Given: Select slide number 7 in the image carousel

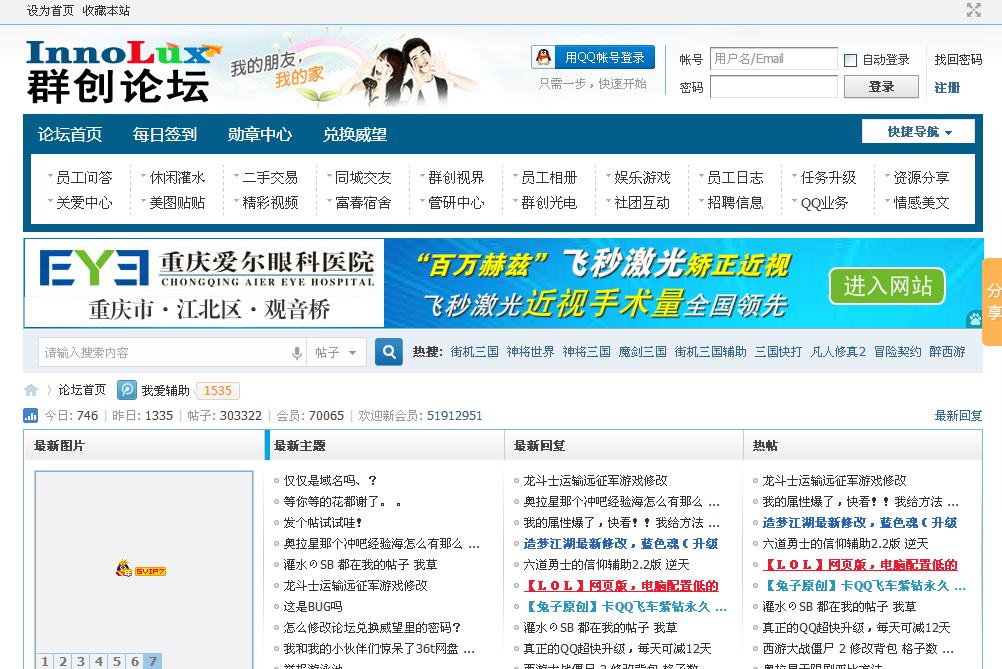Looking at the screenshot, I should click(152, 661).
